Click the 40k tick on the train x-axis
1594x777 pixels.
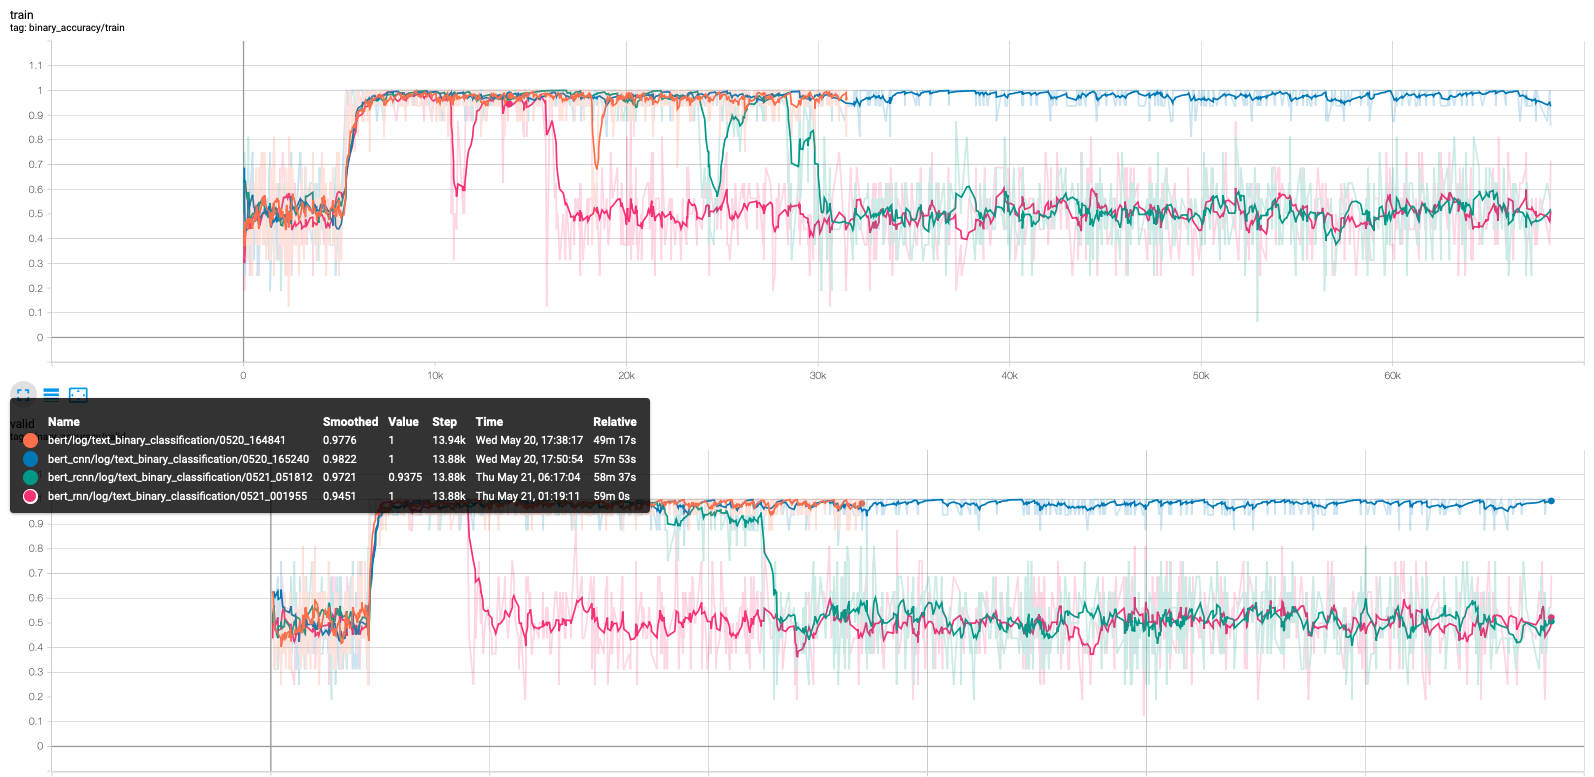coord(1009,376)
